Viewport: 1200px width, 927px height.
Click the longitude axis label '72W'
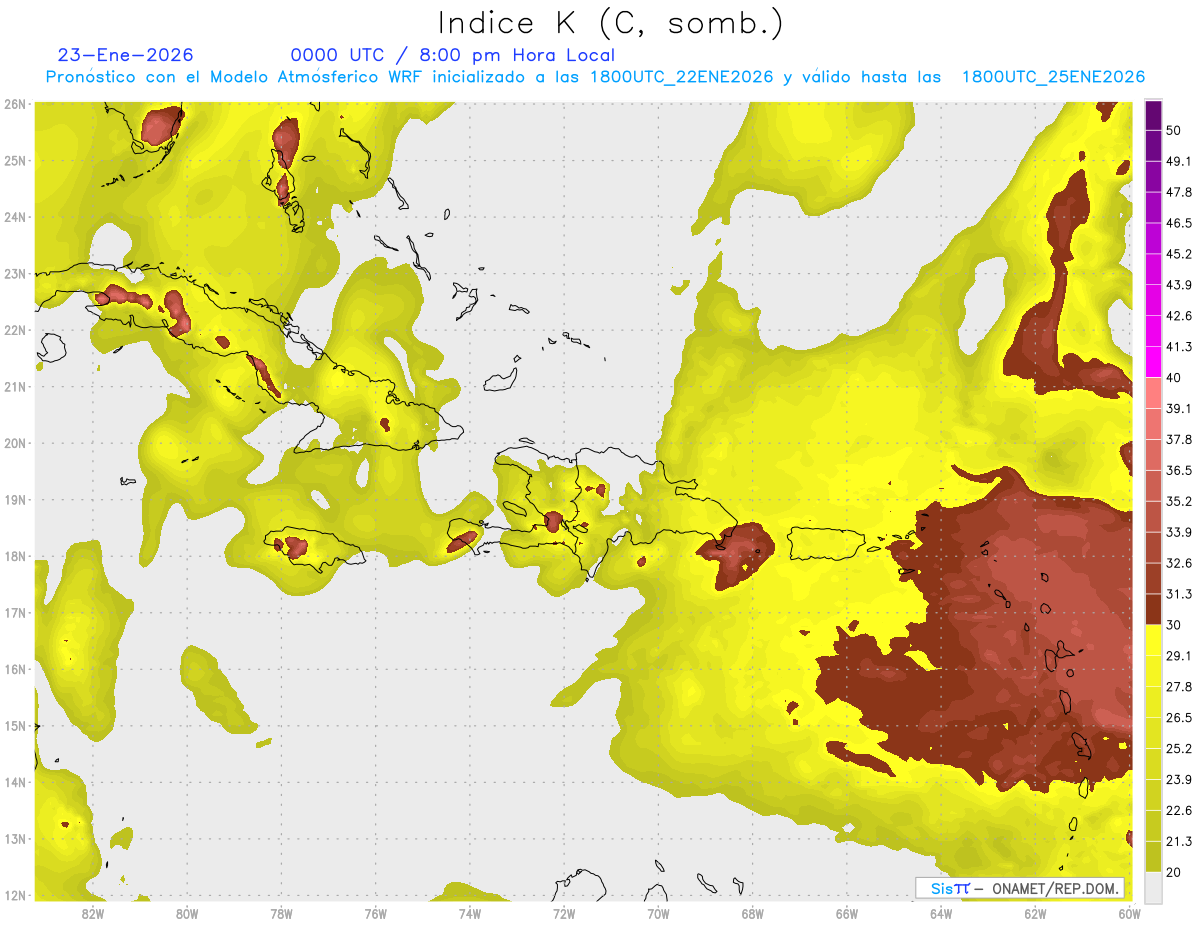[x=564, y=913]
